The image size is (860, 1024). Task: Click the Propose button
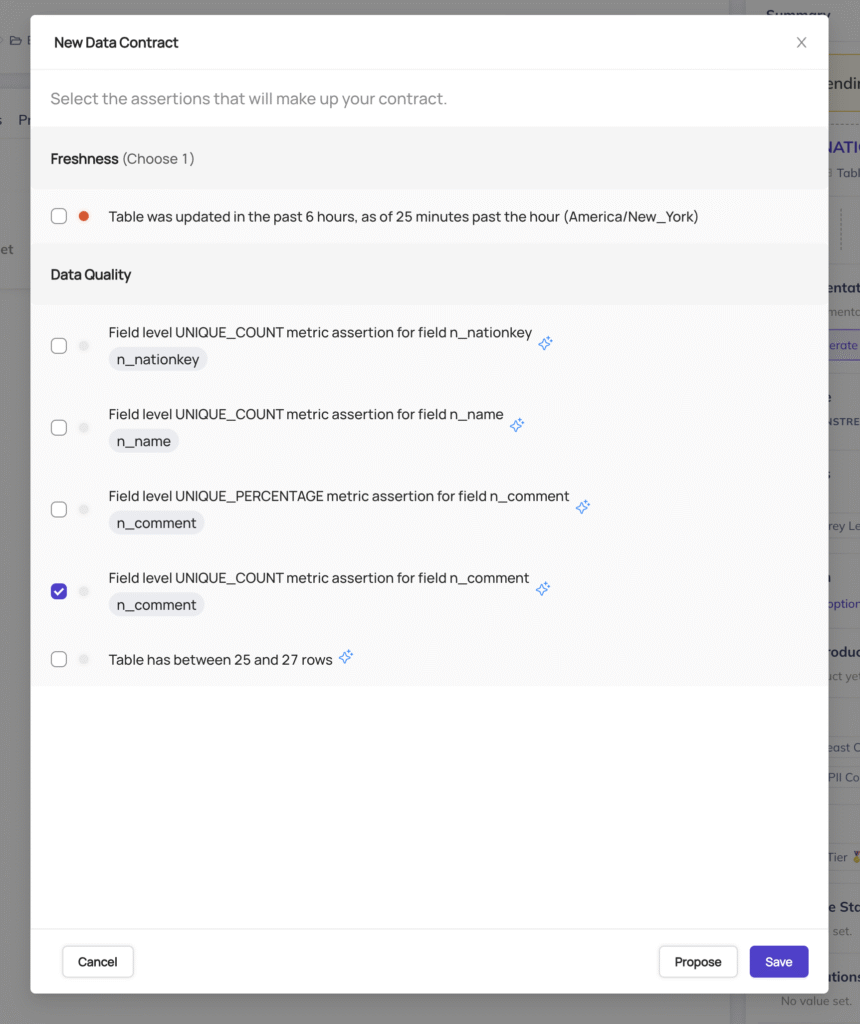tap(697, 961)
